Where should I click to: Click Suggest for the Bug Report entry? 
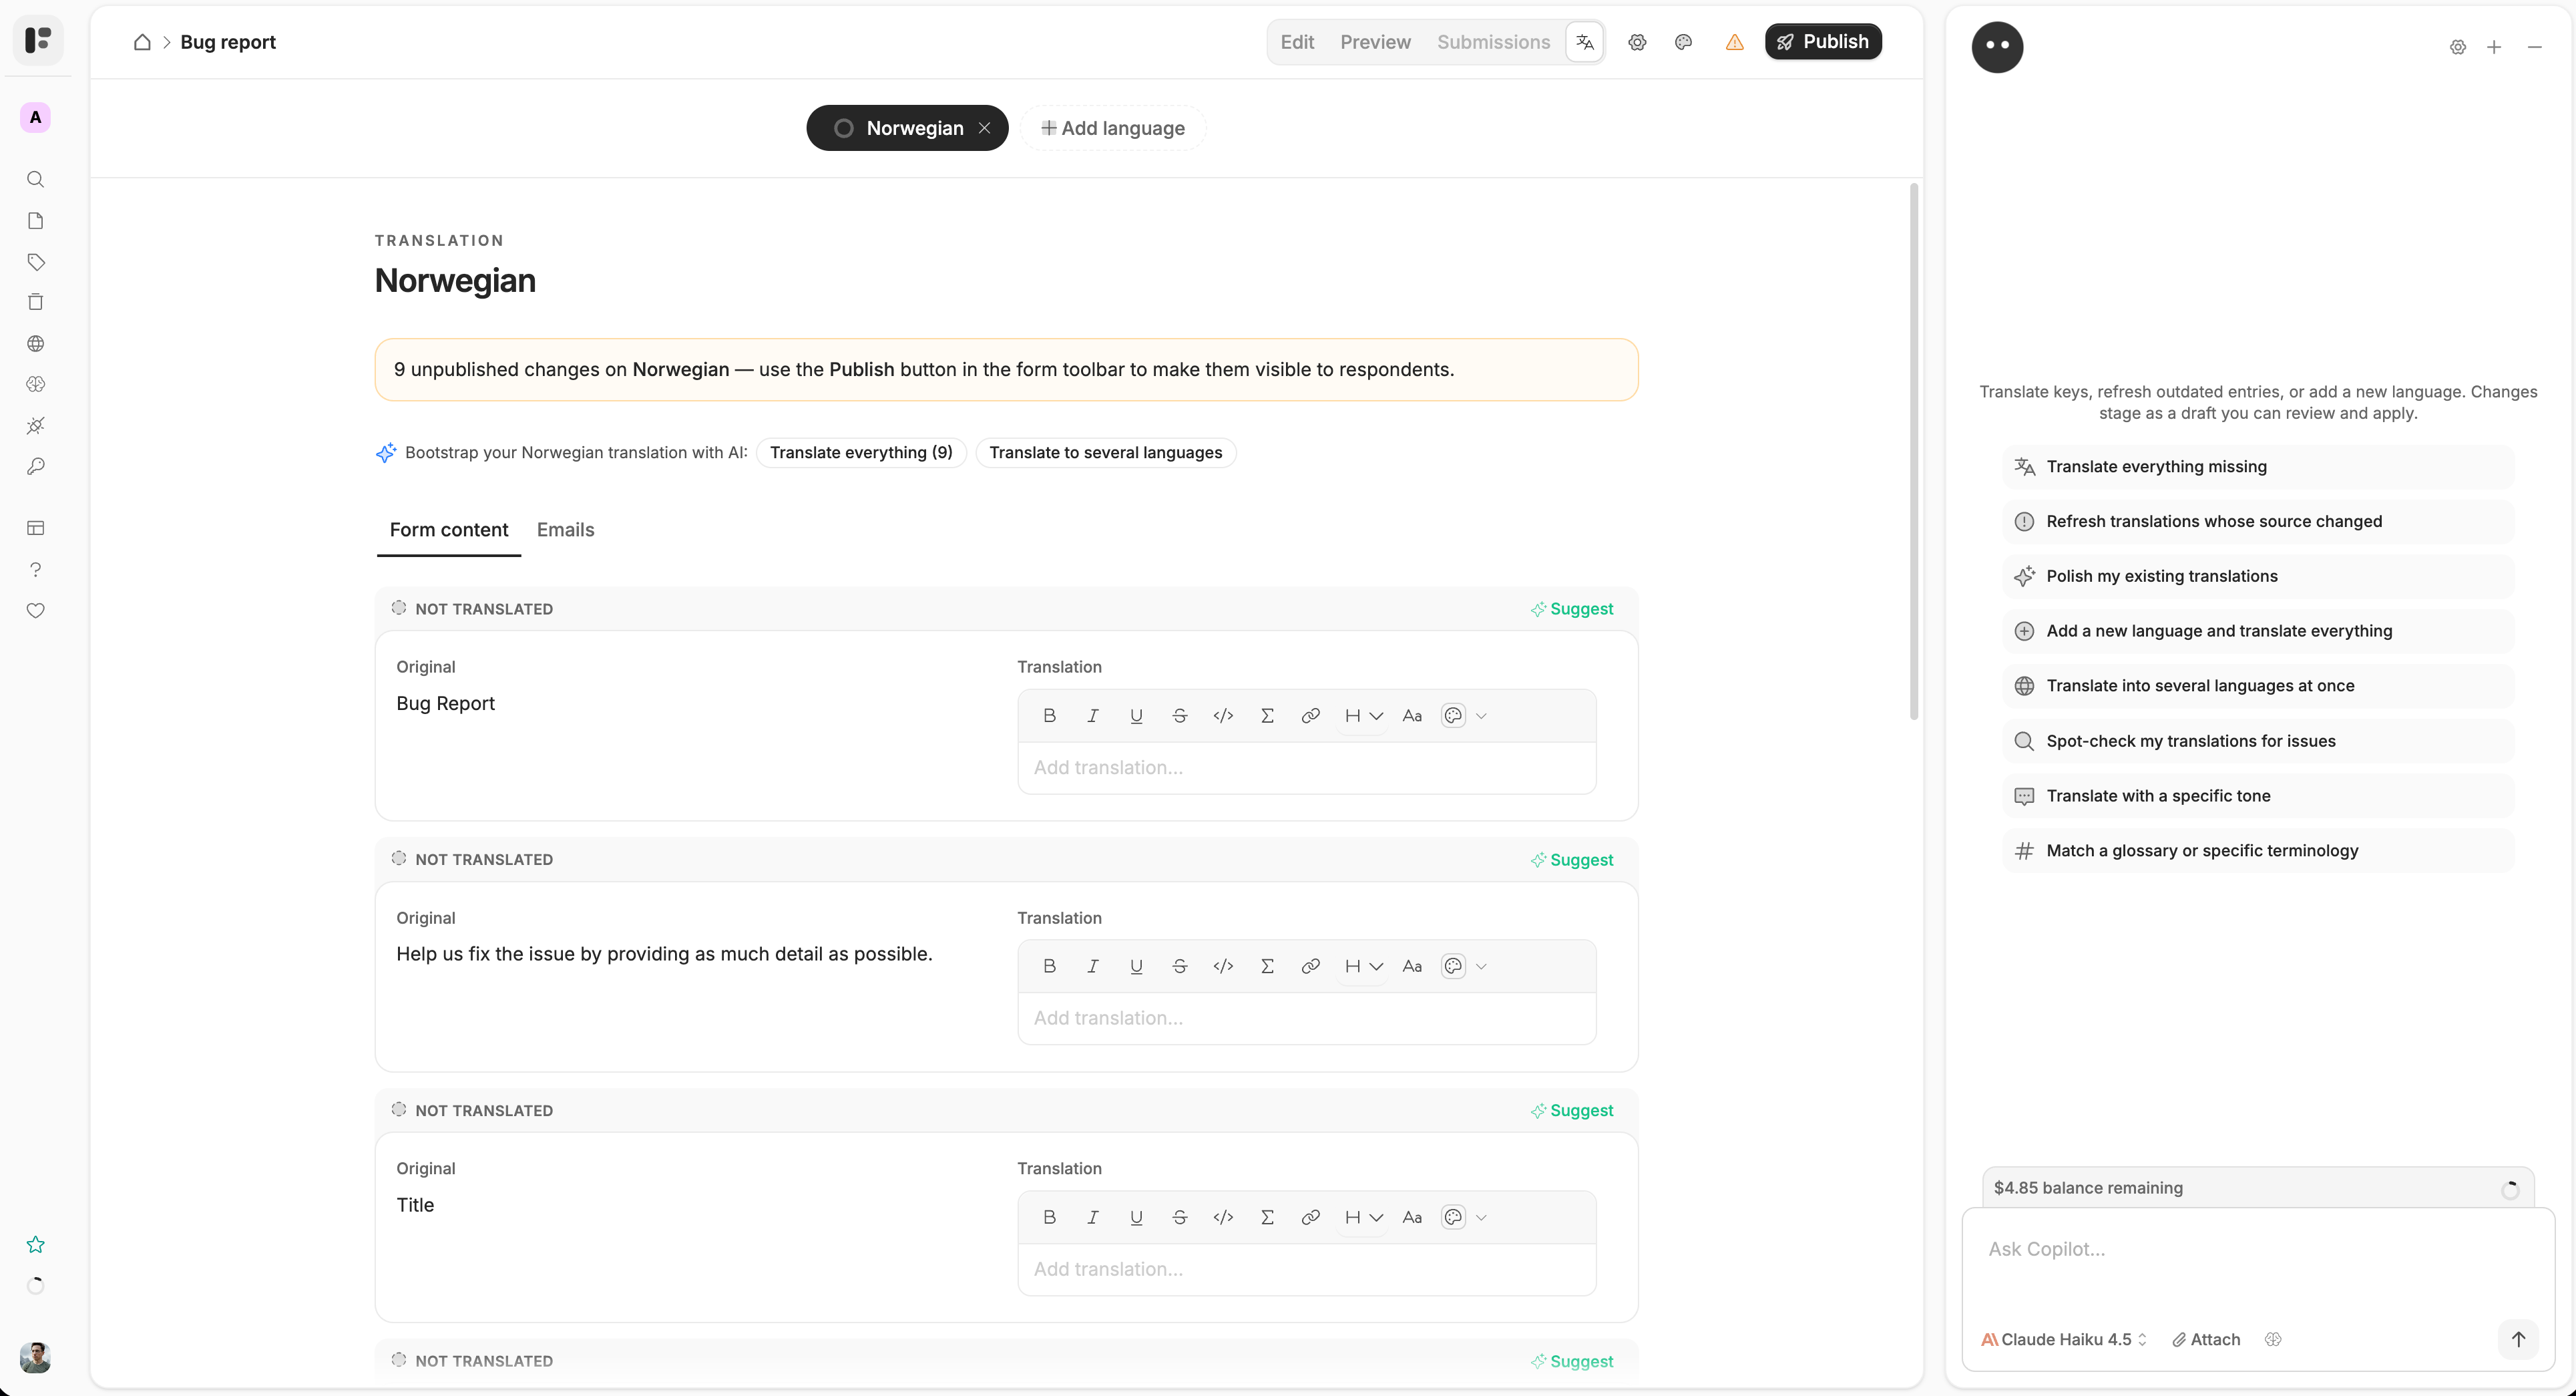1572,609
